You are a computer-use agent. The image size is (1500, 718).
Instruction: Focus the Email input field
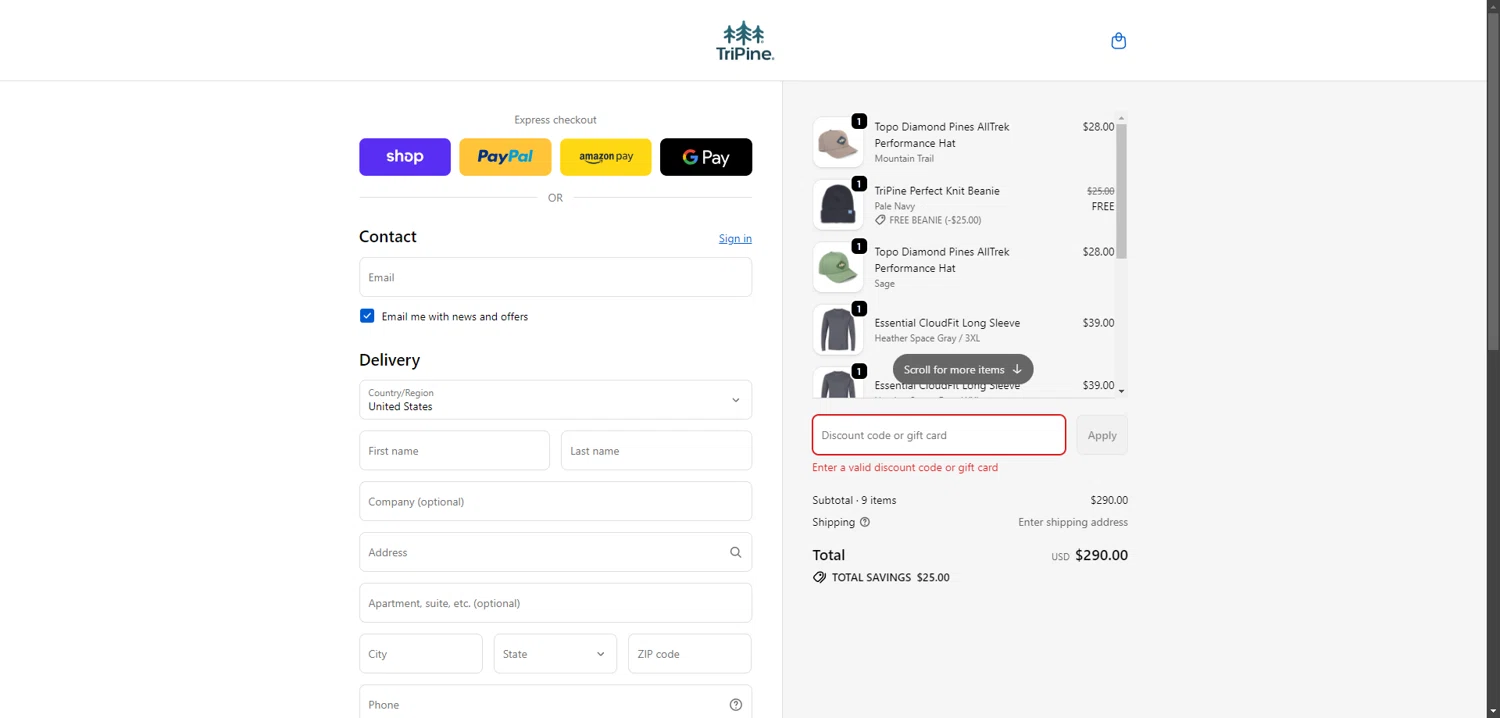pyautogui.click(x=555, y=277)
